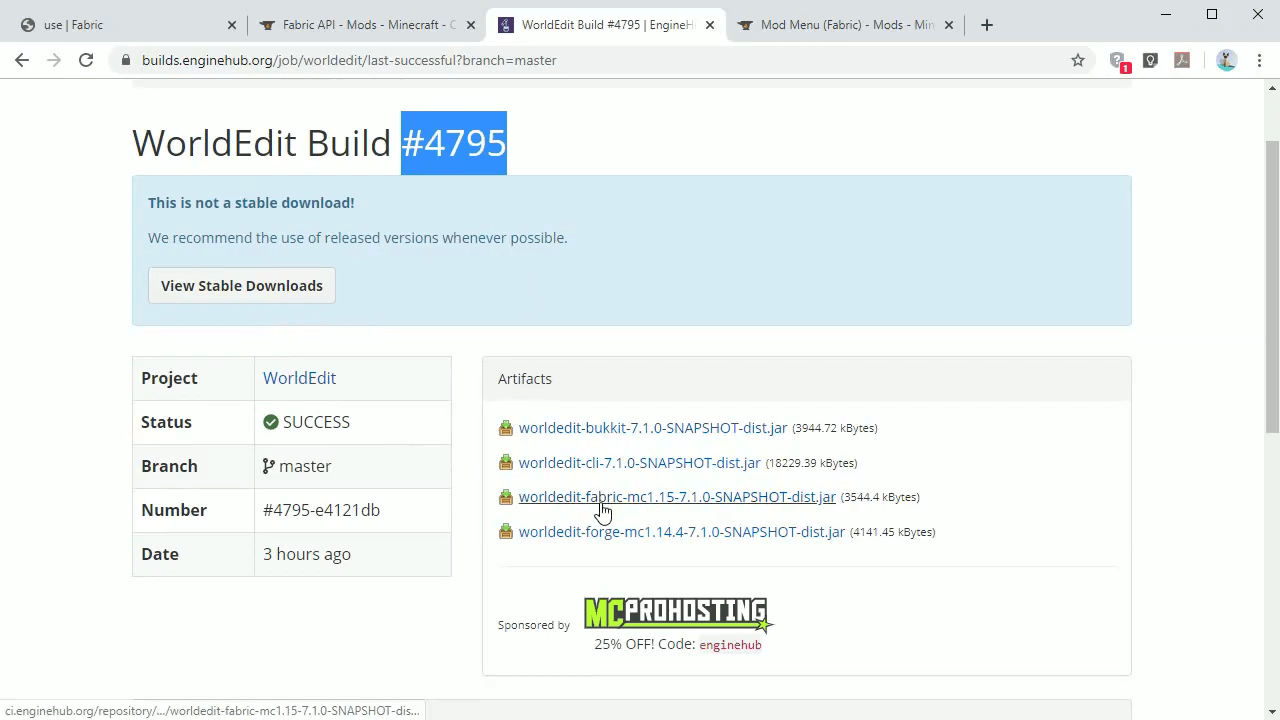Download worldedit-bukkit-7.1.0-SNAPSHOT-dist.jar
This screenshot has height=720, width=1280.
(653, 428)
